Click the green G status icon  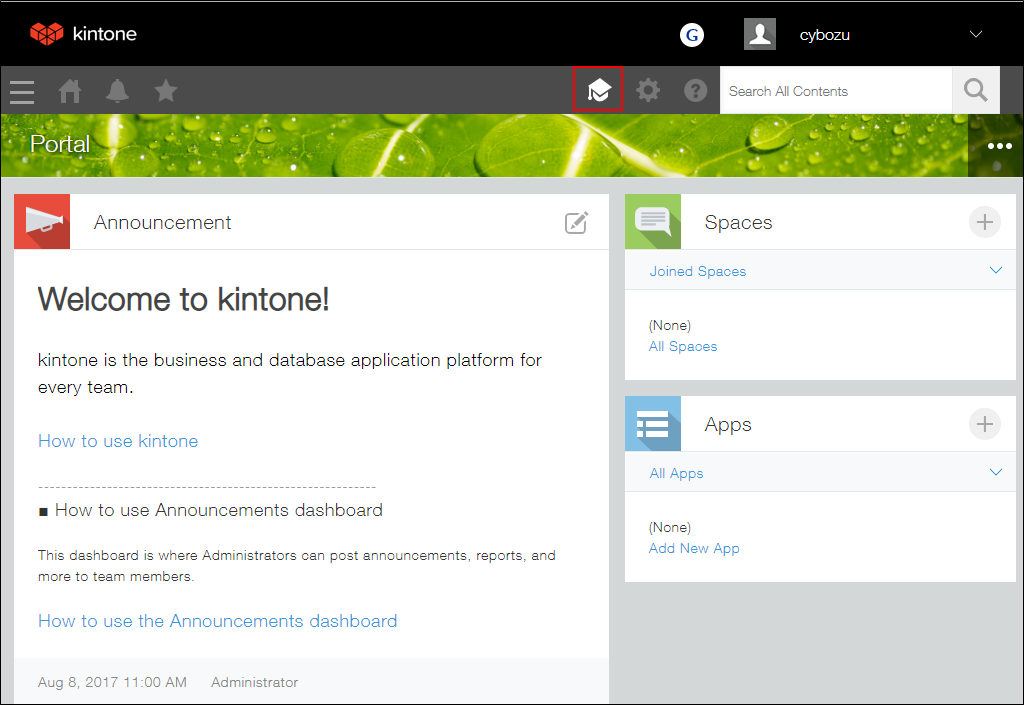click(x=691, y=34)
